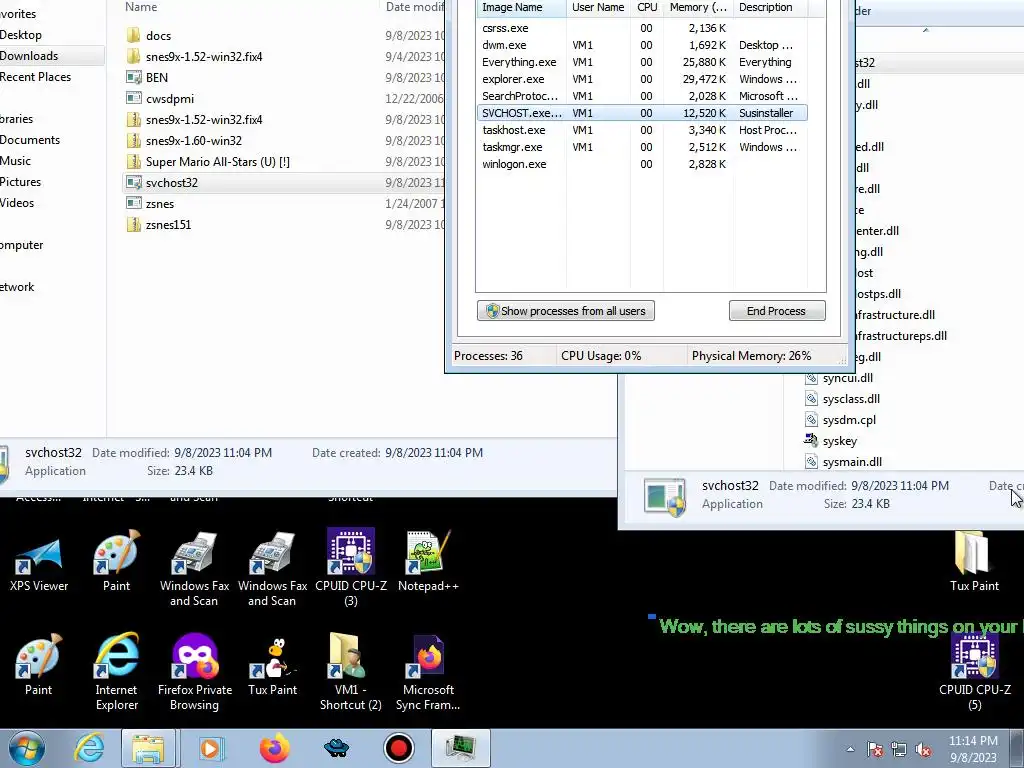Open Windows Media Player taskbar icon
The width and height of the screenshot is (1024, 768).
click(210, 748)
